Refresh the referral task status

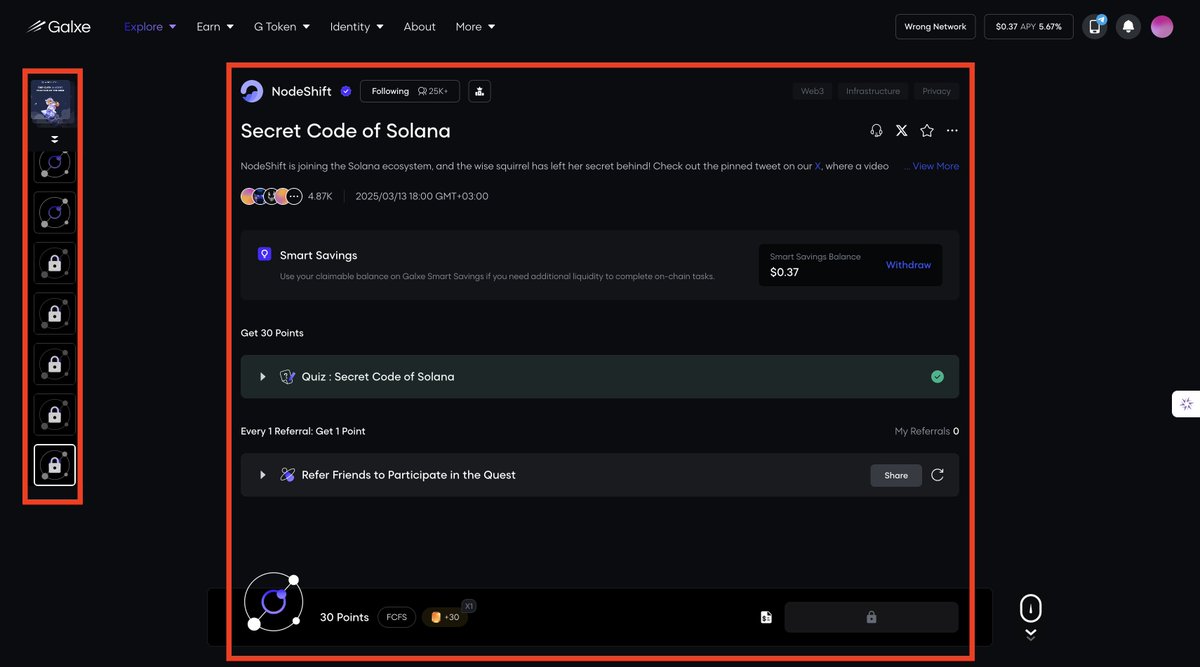(x=937, y=475)
